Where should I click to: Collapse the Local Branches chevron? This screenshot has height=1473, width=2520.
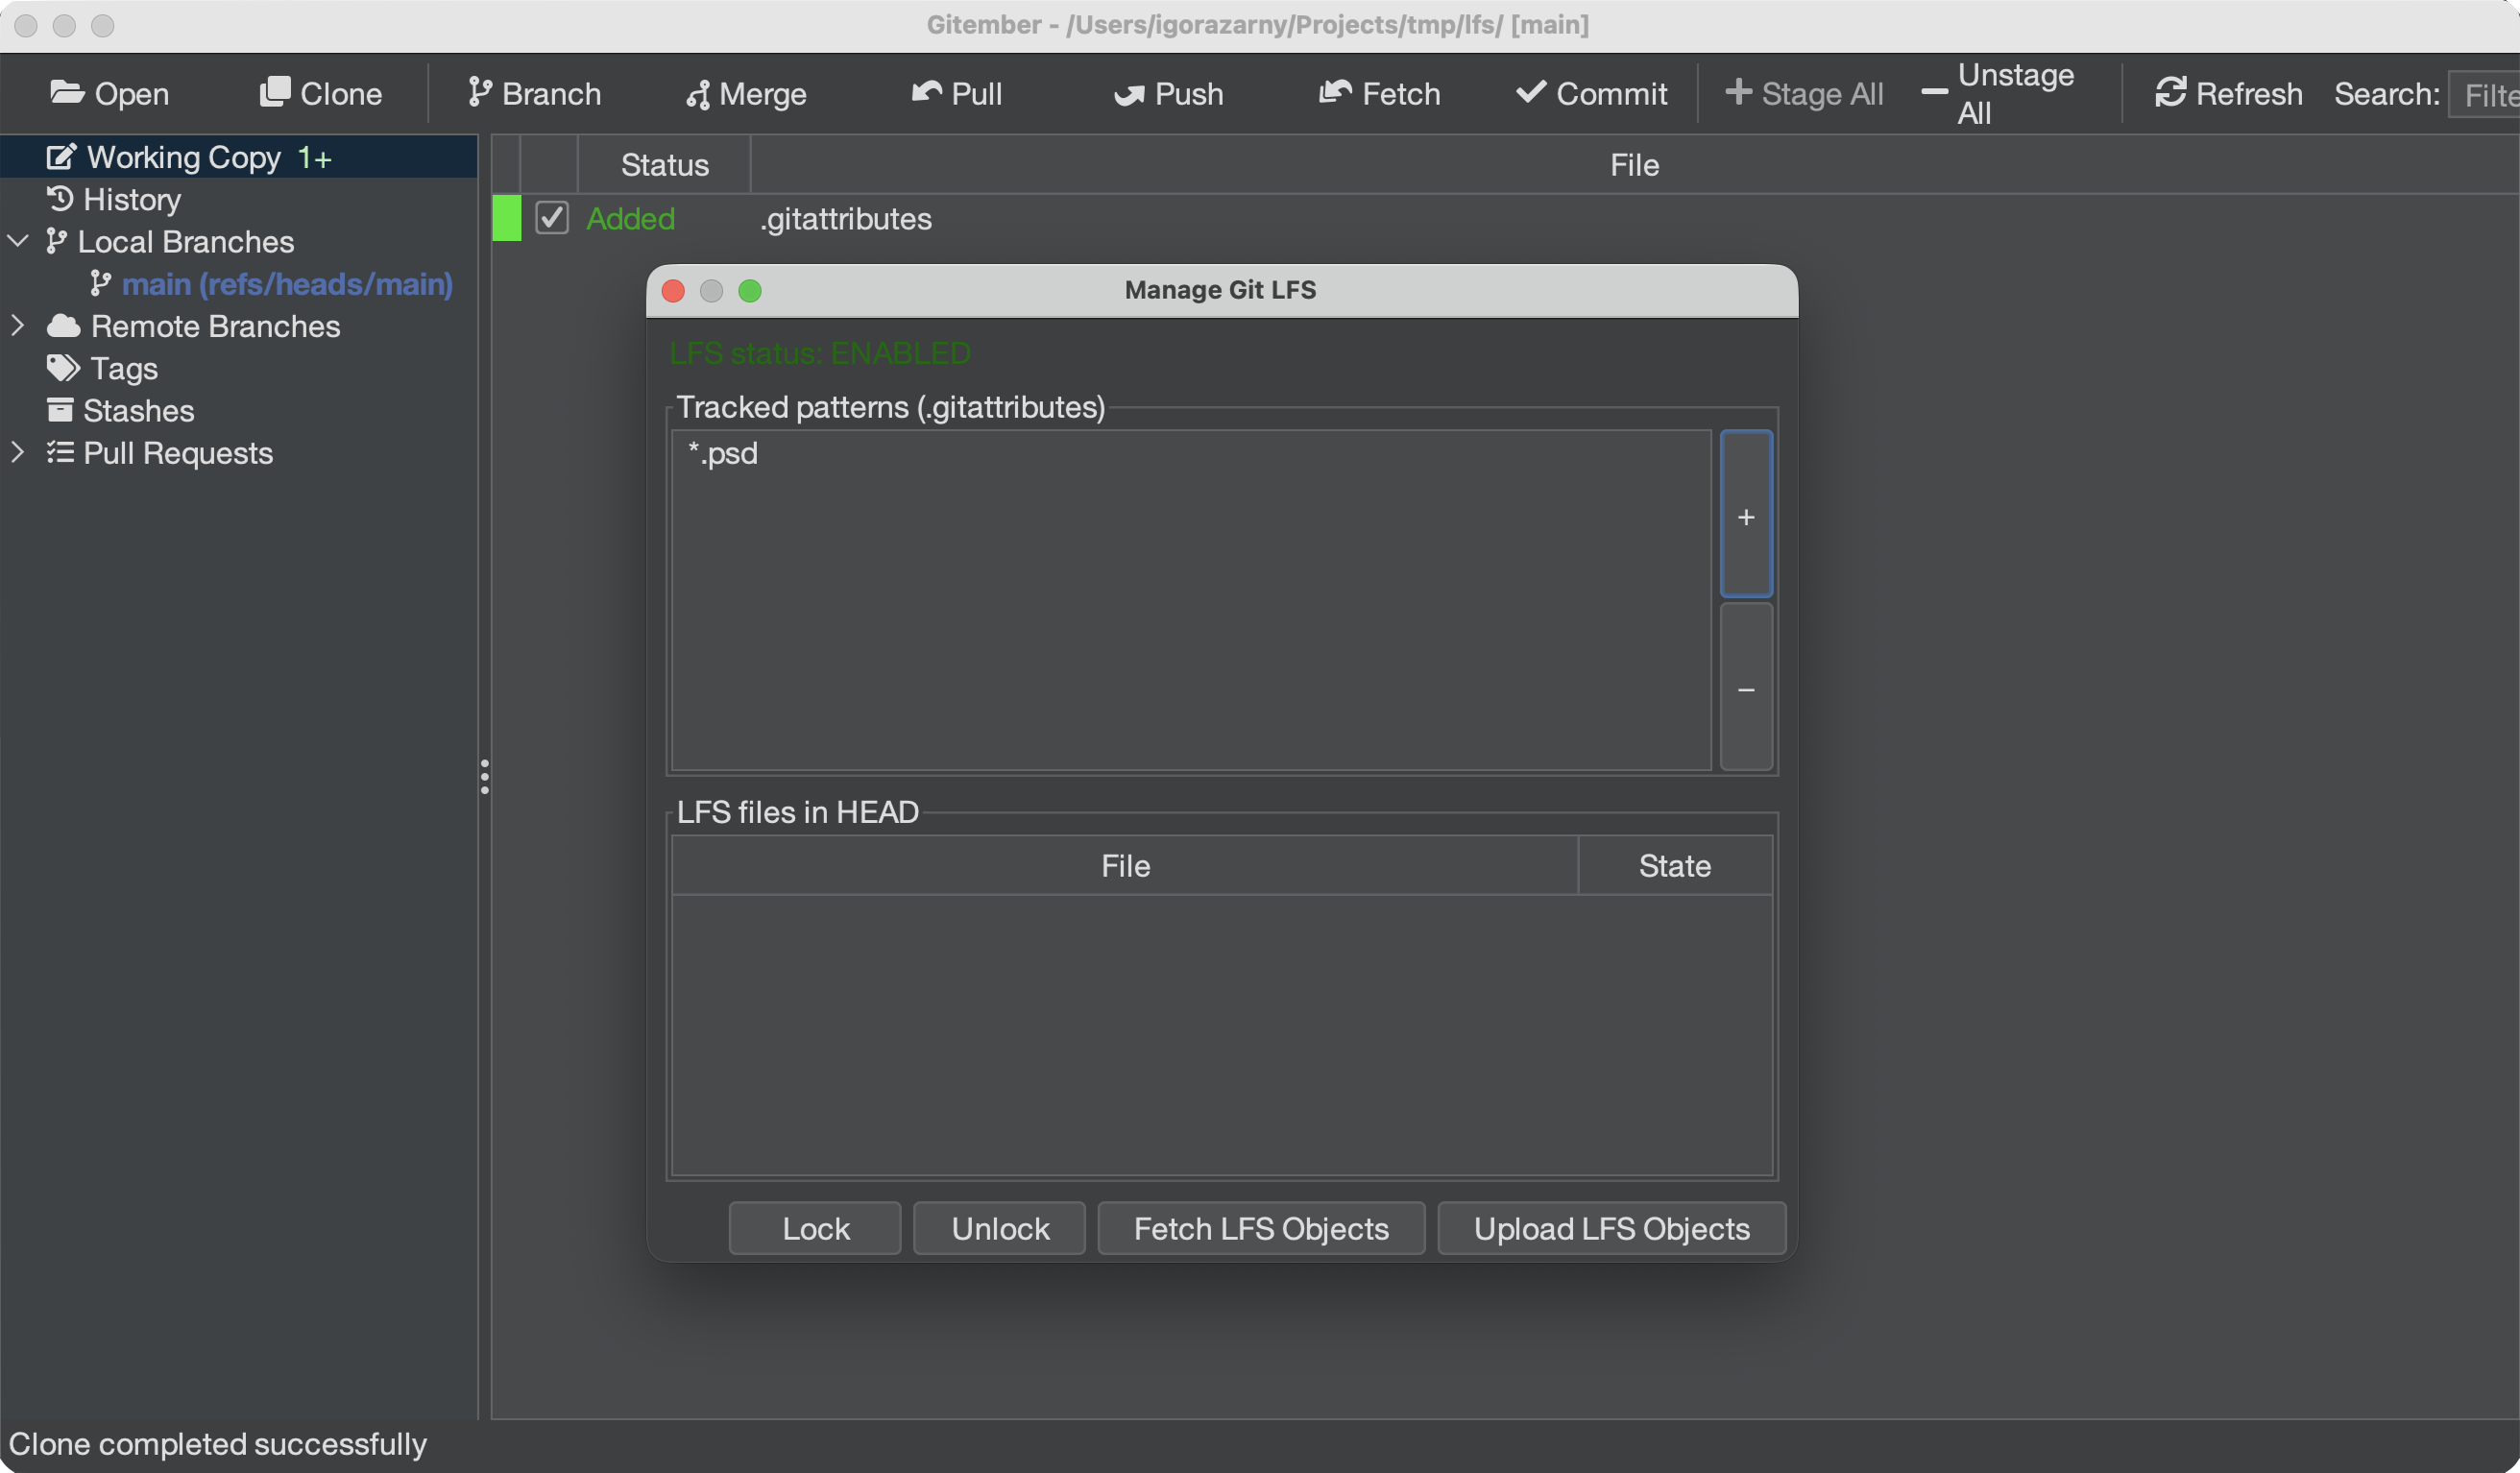pos(18,241)
